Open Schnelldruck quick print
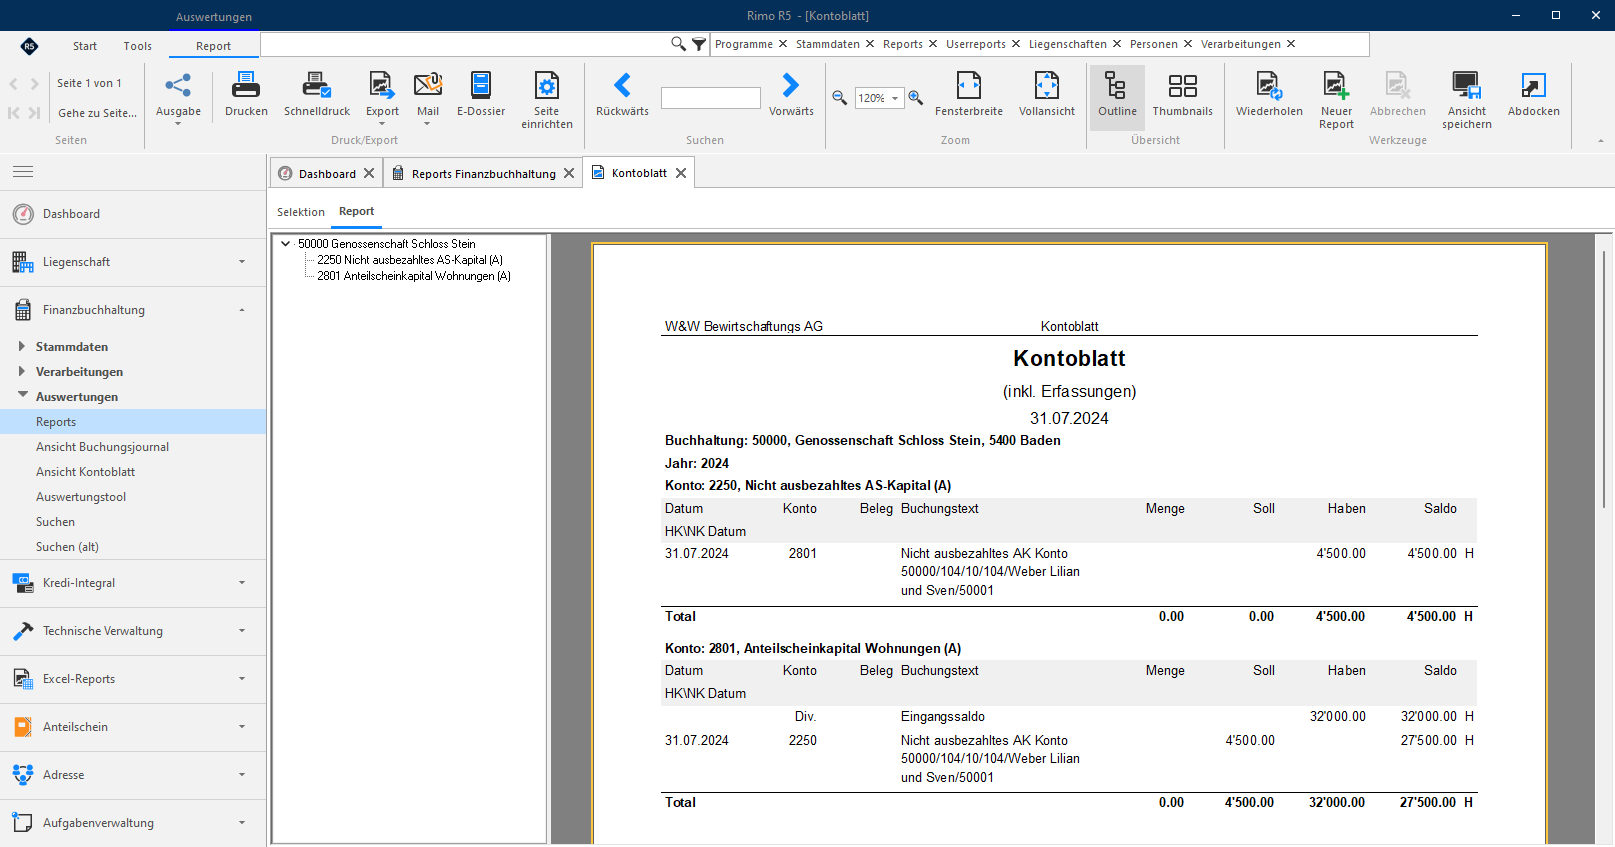Screen dimensions: 1615x847 (x=317, y=95)
